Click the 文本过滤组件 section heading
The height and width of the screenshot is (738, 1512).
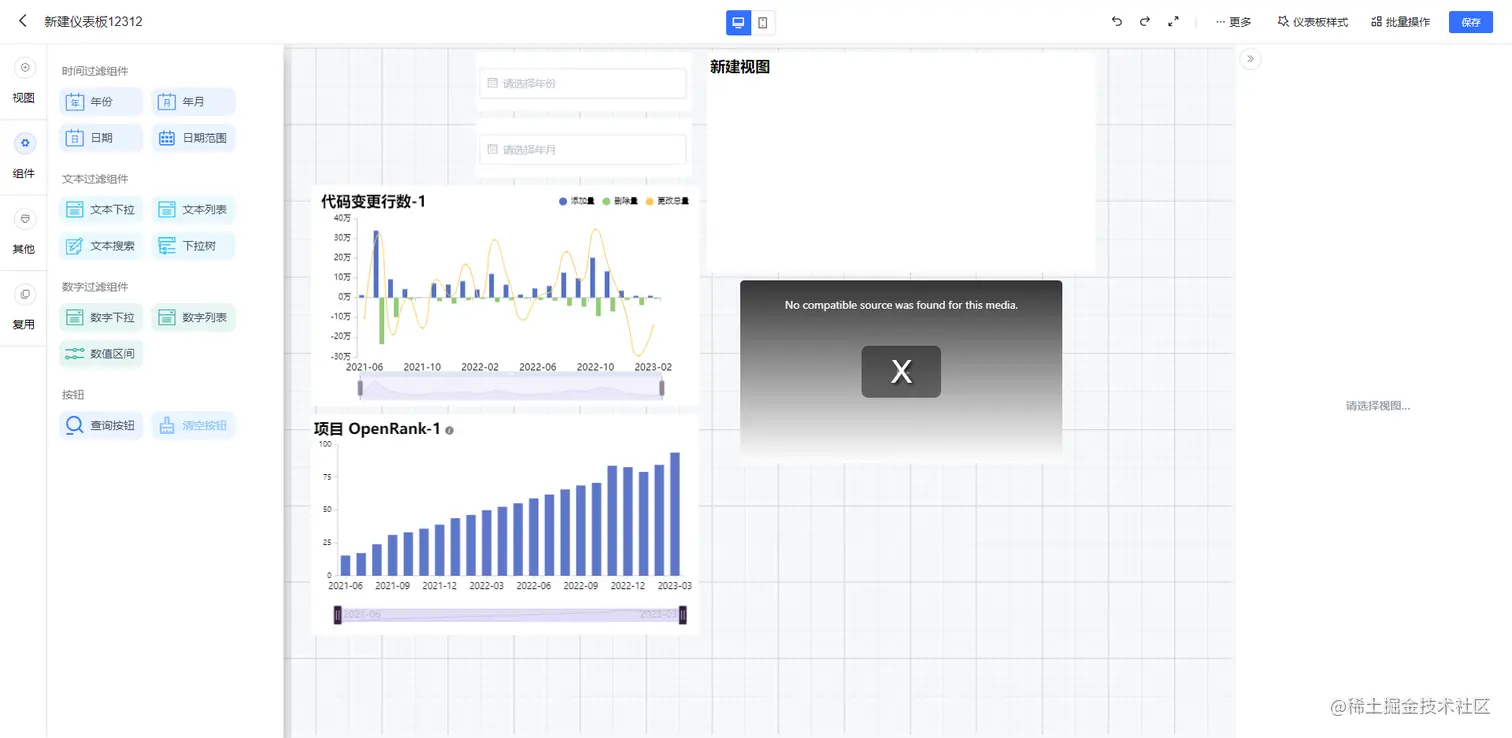point(95,179)
